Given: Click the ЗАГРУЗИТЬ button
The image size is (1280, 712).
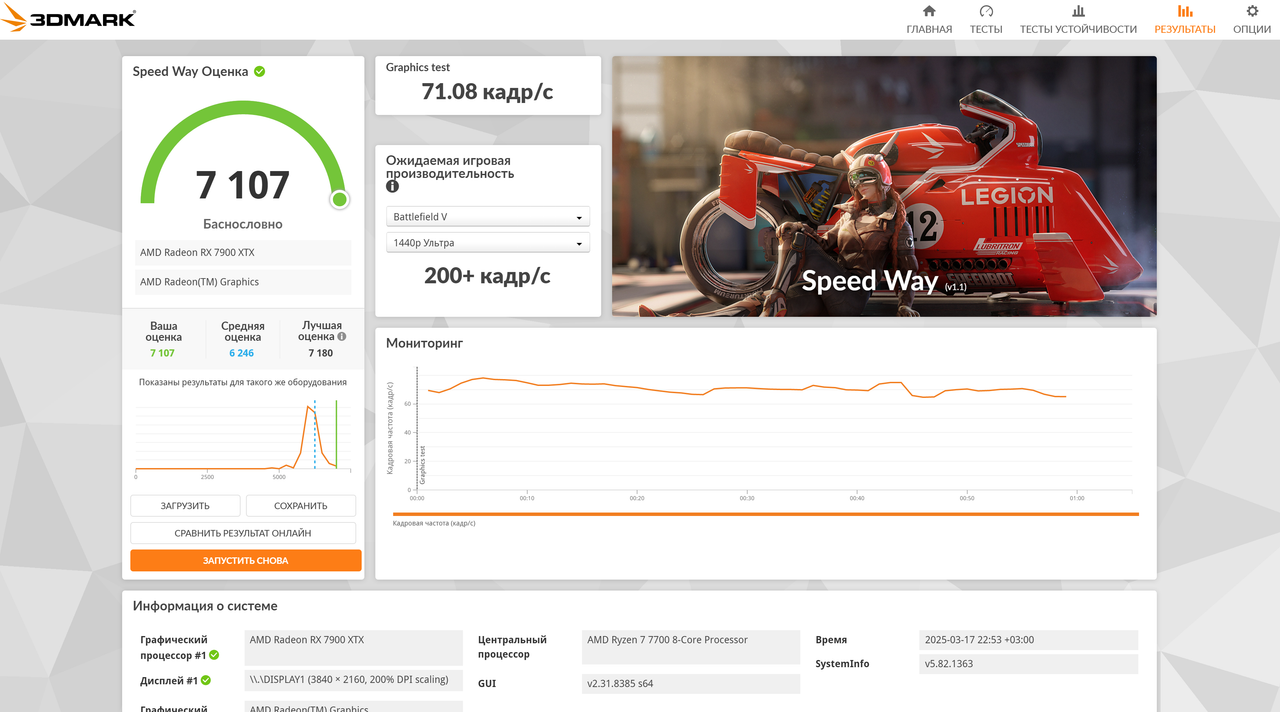Looking at the screenshot, I should coord(185,506).
